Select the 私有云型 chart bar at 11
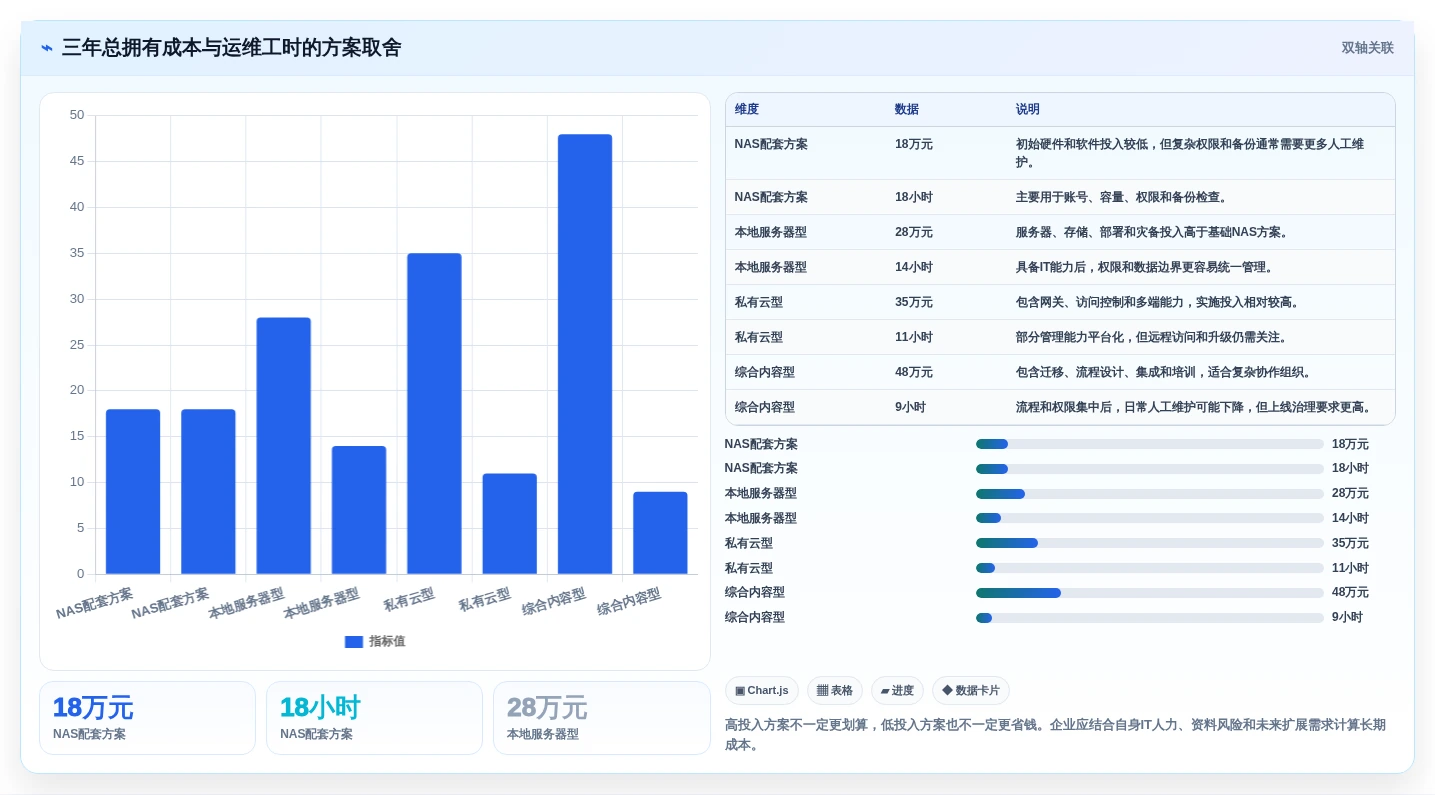This screenshot has width=1435, height=795. click(509, 524)
